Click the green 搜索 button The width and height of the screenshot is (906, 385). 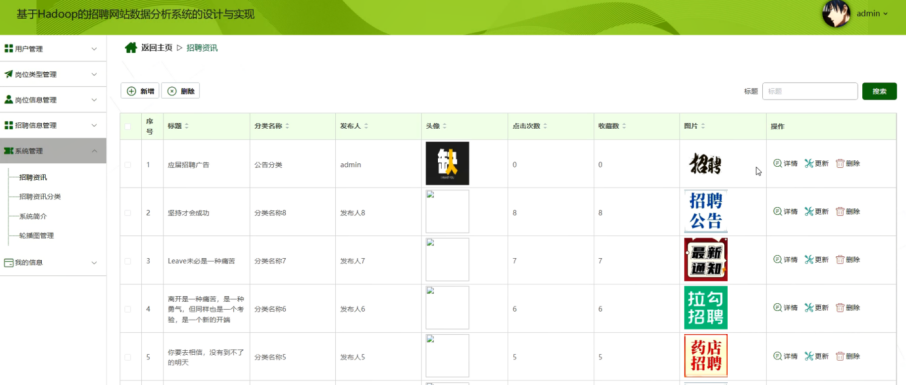[879, 91]
